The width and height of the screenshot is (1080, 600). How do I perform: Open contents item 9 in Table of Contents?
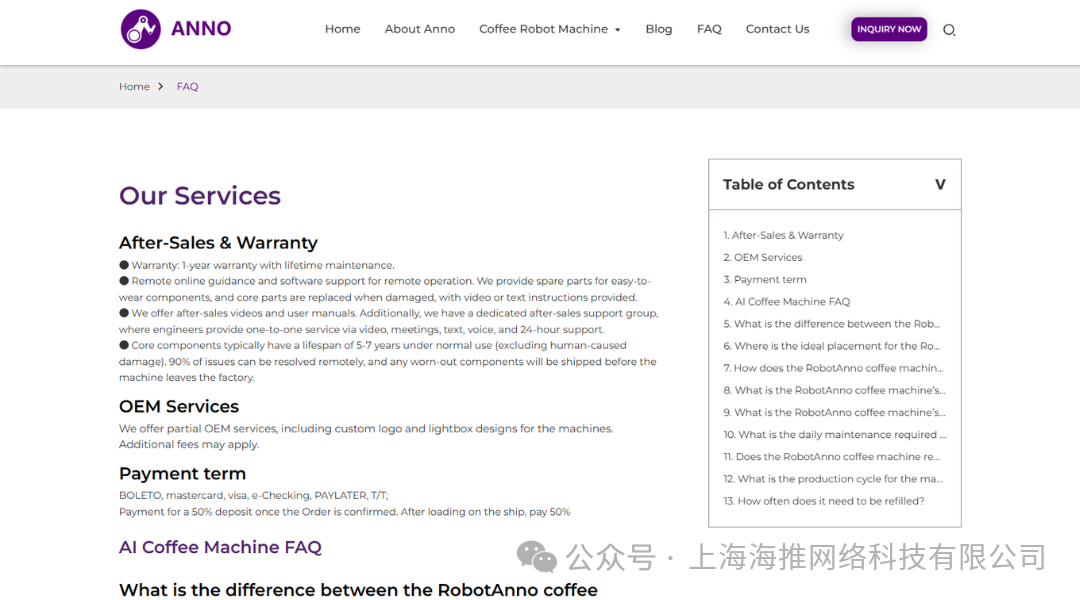(x=834, y=412)
